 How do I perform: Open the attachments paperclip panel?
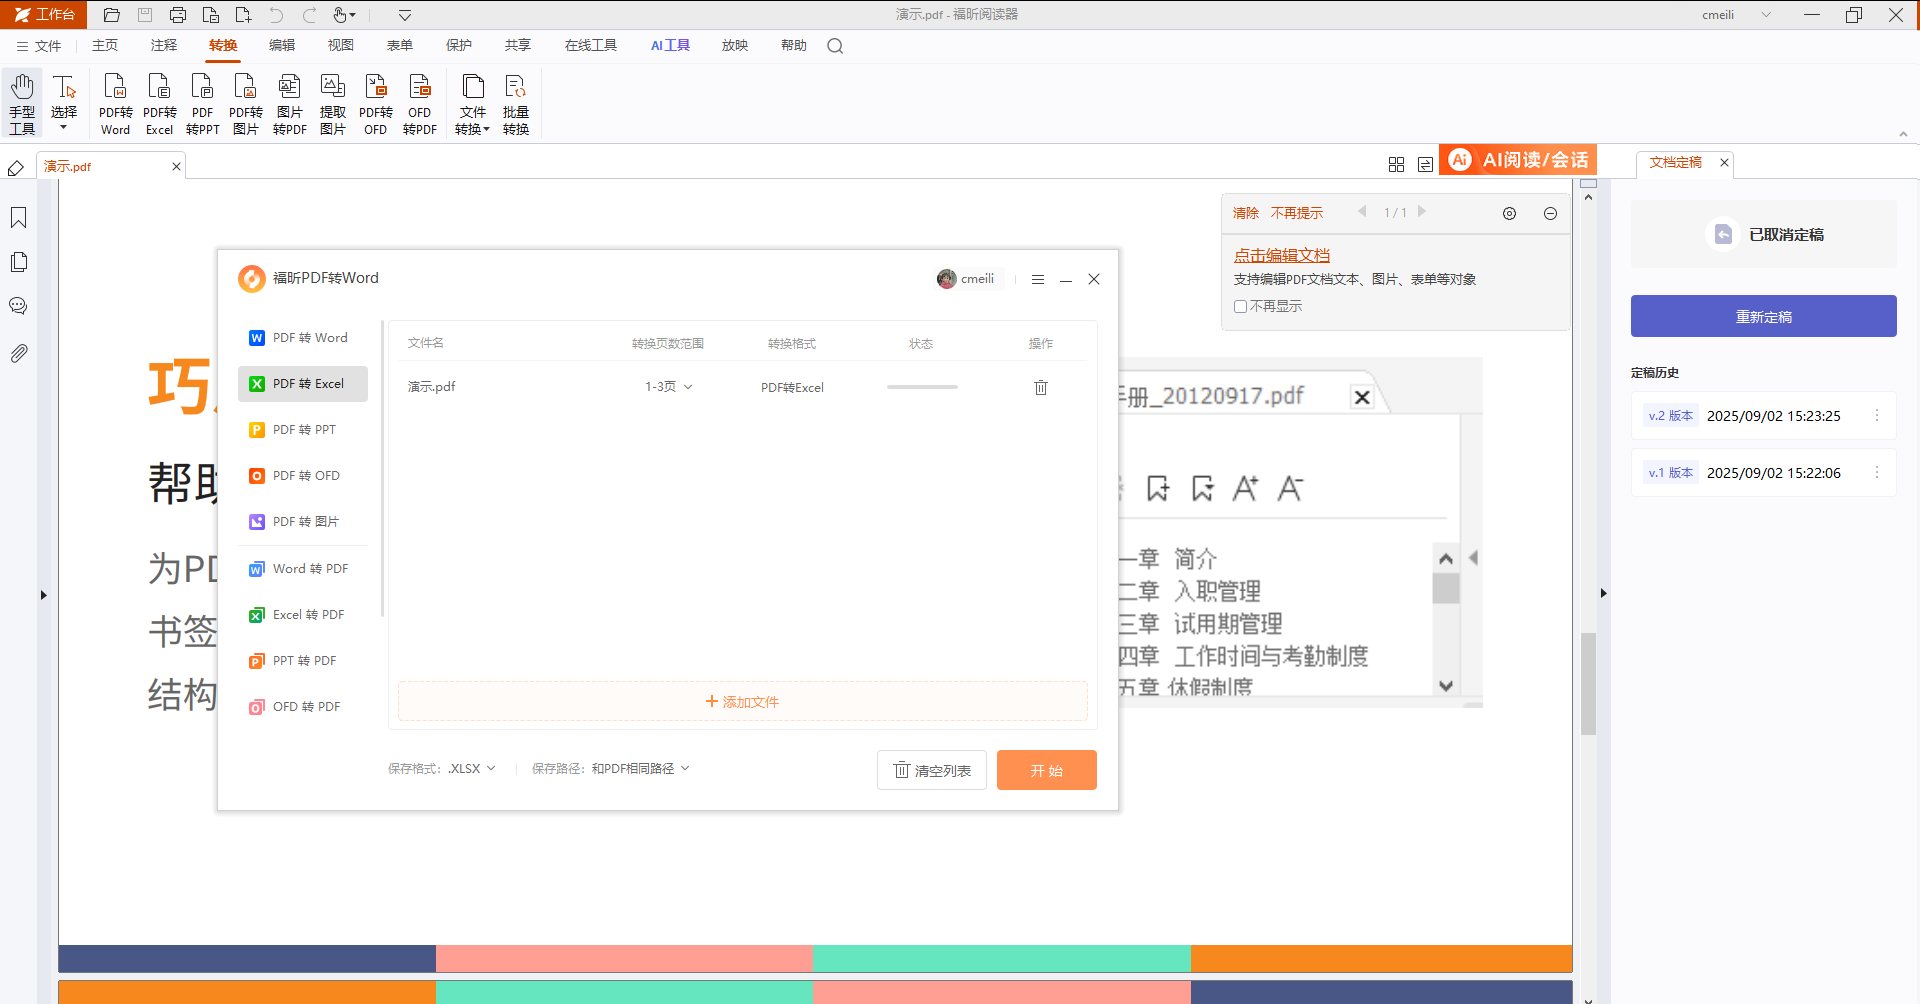[x=18, y=353]
